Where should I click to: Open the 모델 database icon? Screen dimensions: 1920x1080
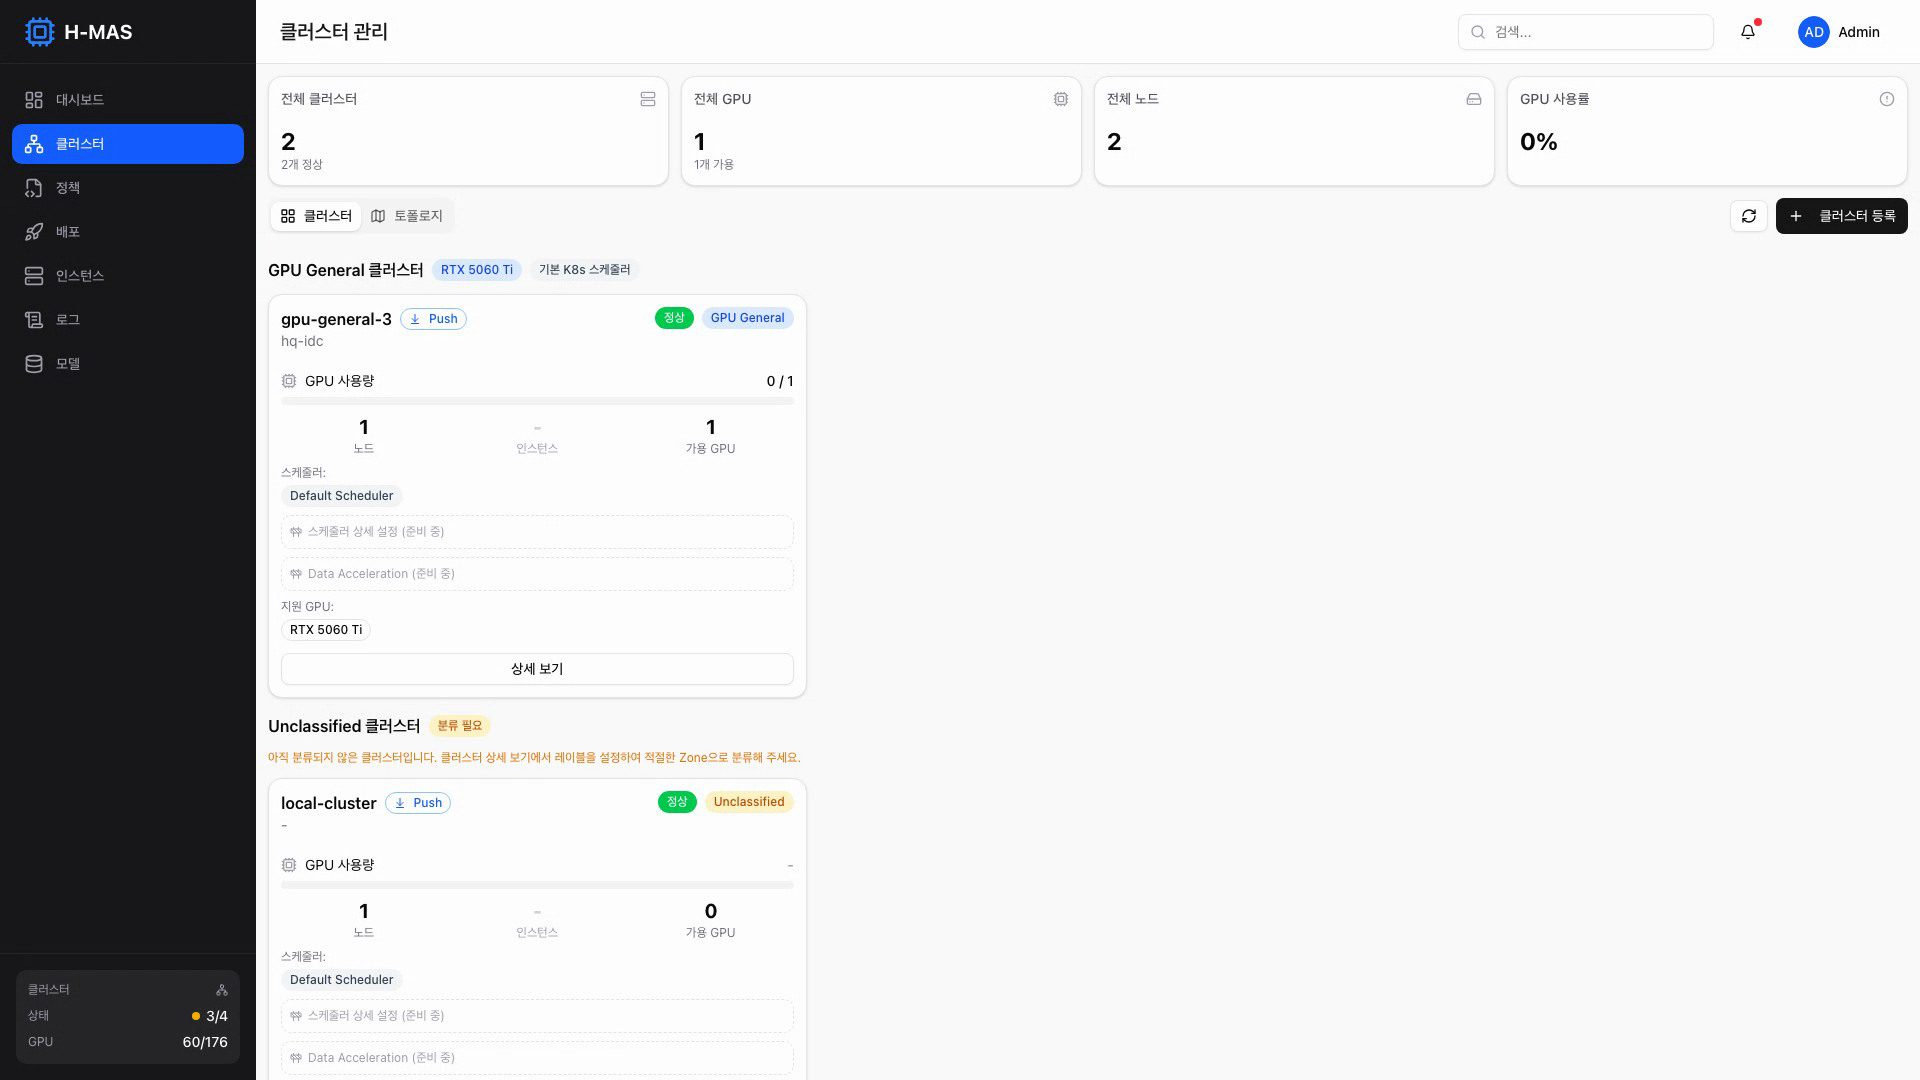click(x=34, y=364)
